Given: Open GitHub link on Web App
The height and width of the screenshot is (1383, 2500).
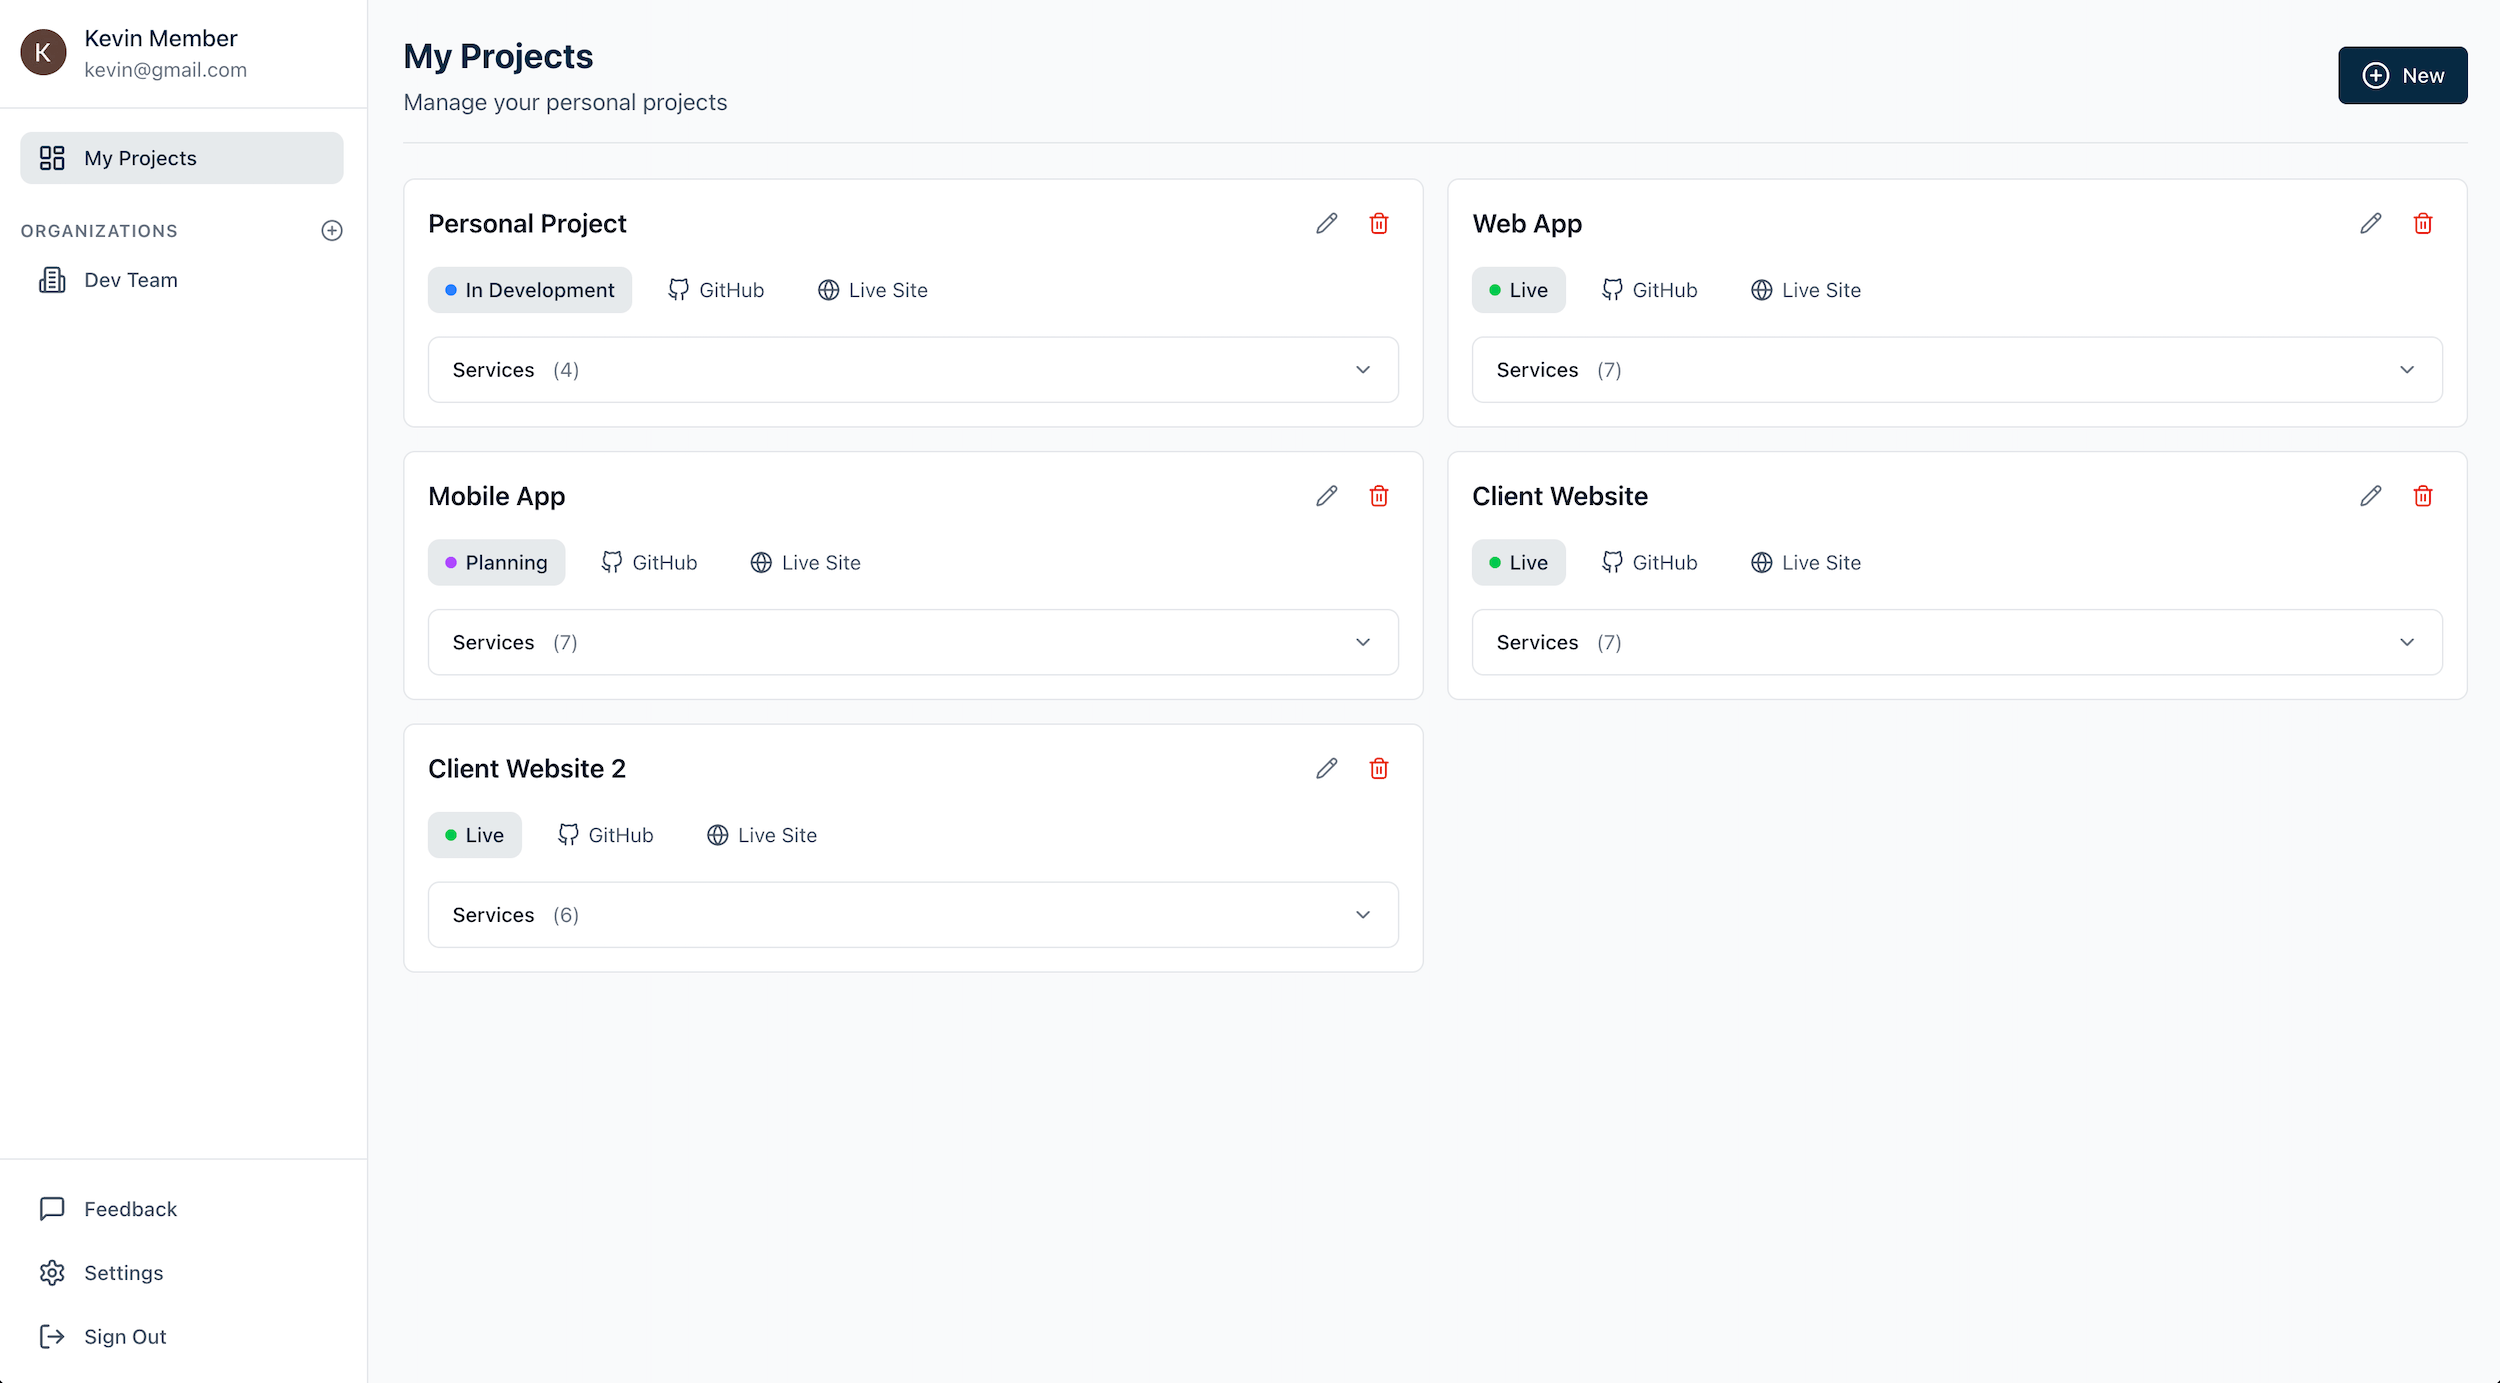Looking at the screenshot, I should click(x=1650, y=290).
